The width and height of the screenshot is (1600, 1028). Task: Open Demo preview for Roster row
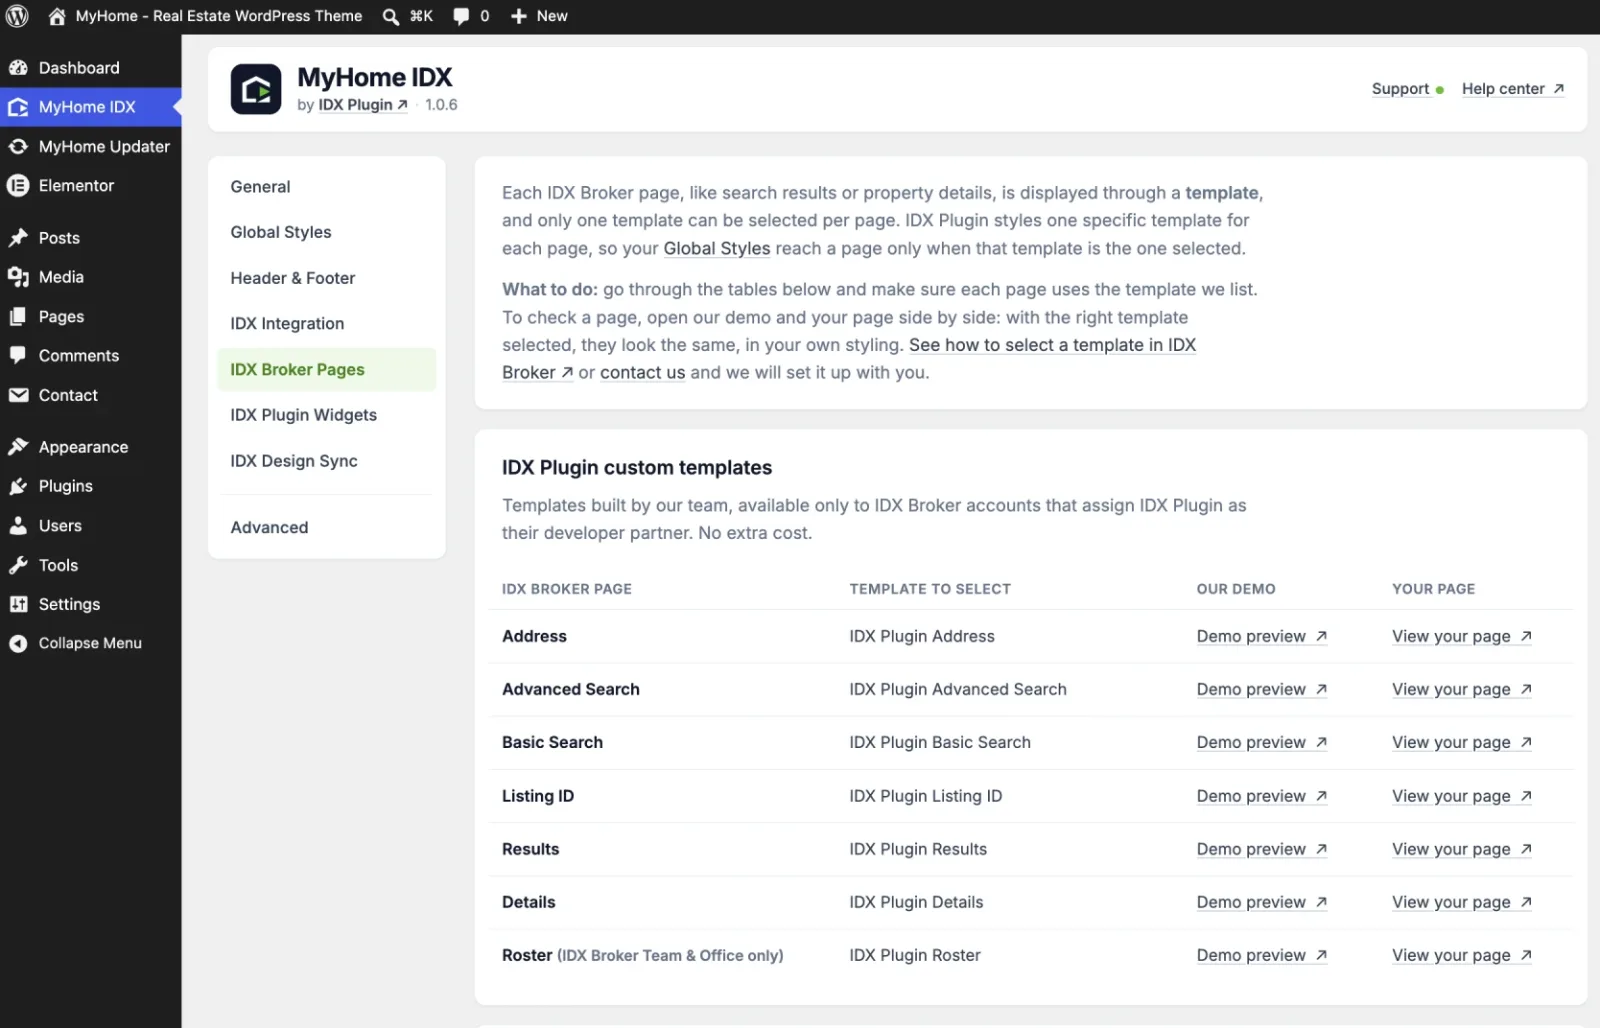tap(1261, 955)
